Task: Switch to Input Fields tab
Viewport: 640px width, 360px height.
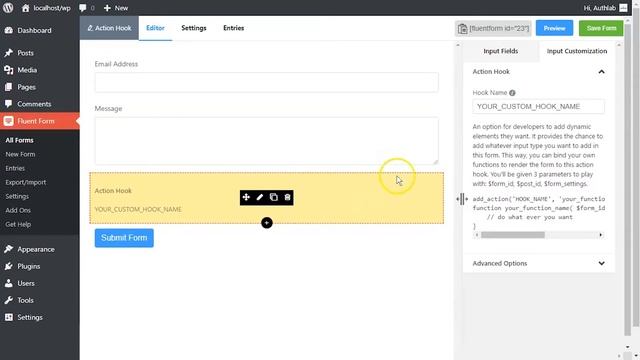Action: [500, 51]
